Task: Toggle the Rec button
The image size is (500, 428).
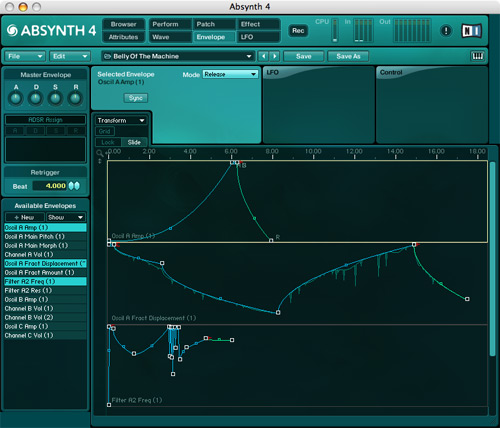Action: pos(298,31)
